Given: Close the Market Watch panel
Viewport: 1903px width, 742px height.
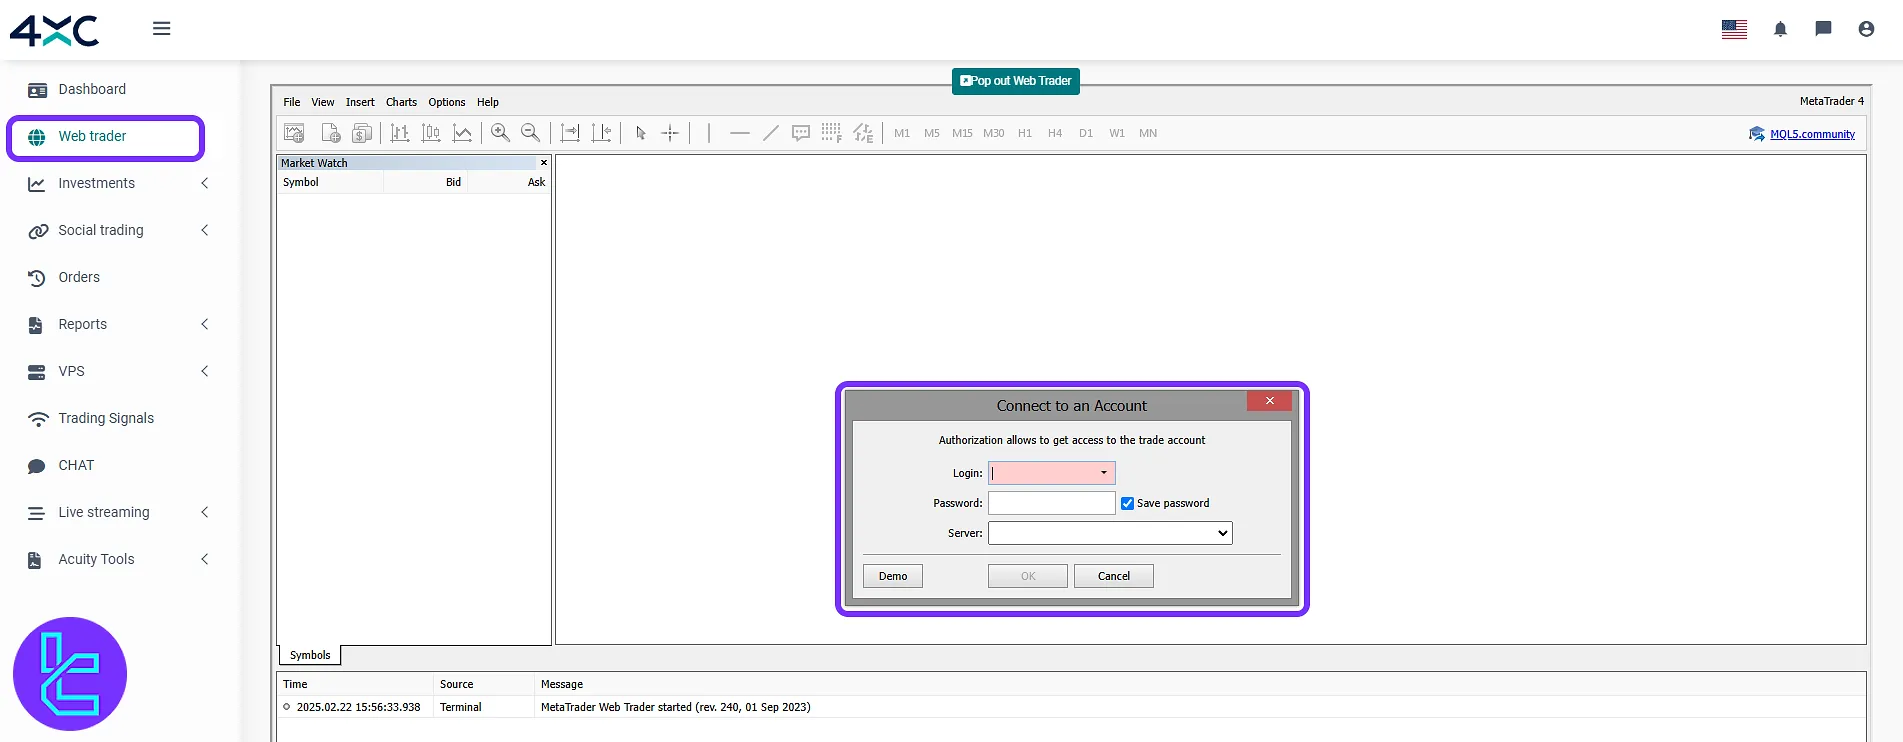Looking at the screenshot, I should click(544, 163).
